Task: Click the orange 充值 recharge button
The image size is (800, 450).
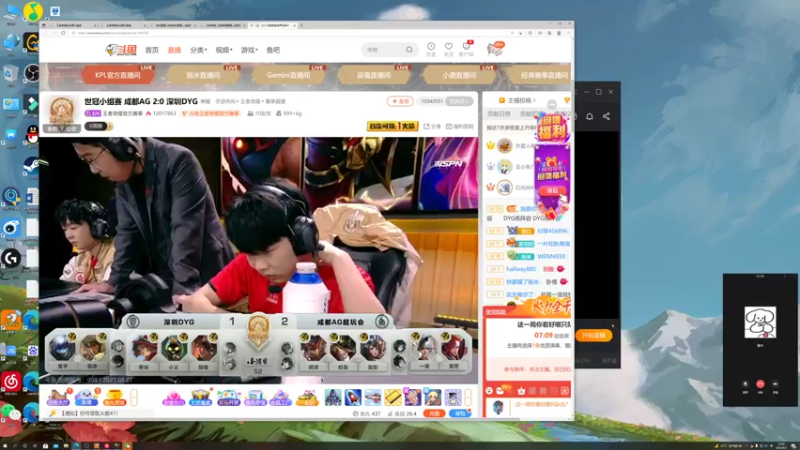Action: (434, 413)
